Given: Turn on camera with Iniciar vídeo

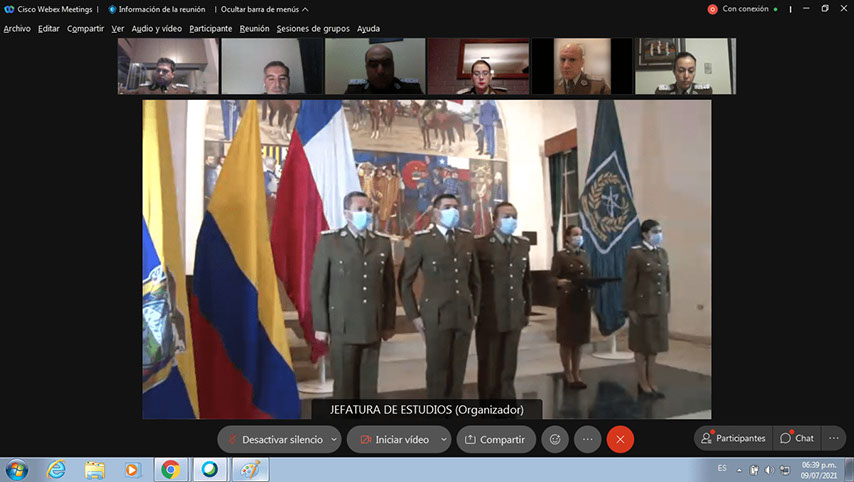Looking at the screenshot, I should pos(393,439).
